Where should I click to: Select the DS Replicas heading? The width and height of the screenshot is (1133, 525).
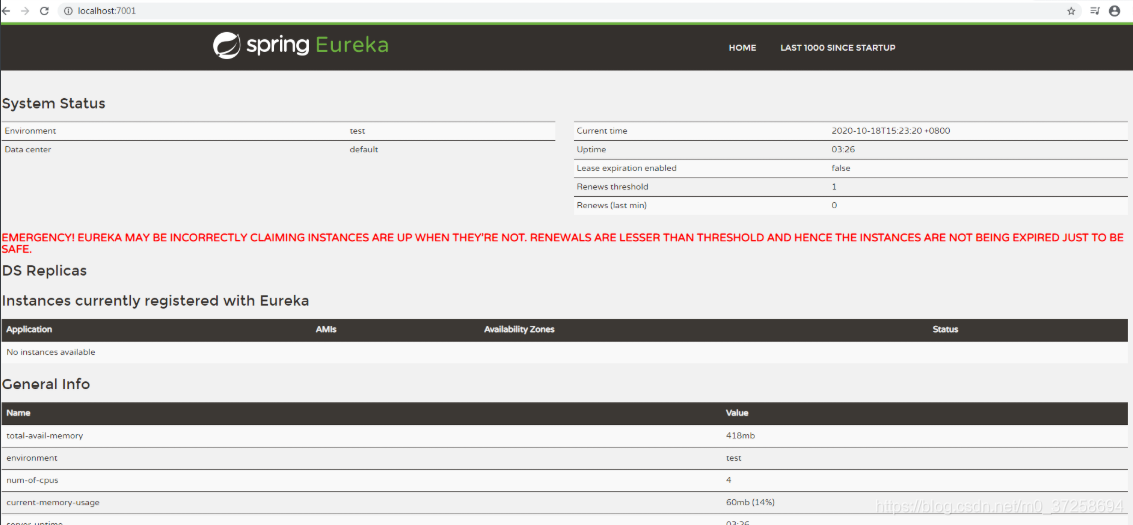45,271
